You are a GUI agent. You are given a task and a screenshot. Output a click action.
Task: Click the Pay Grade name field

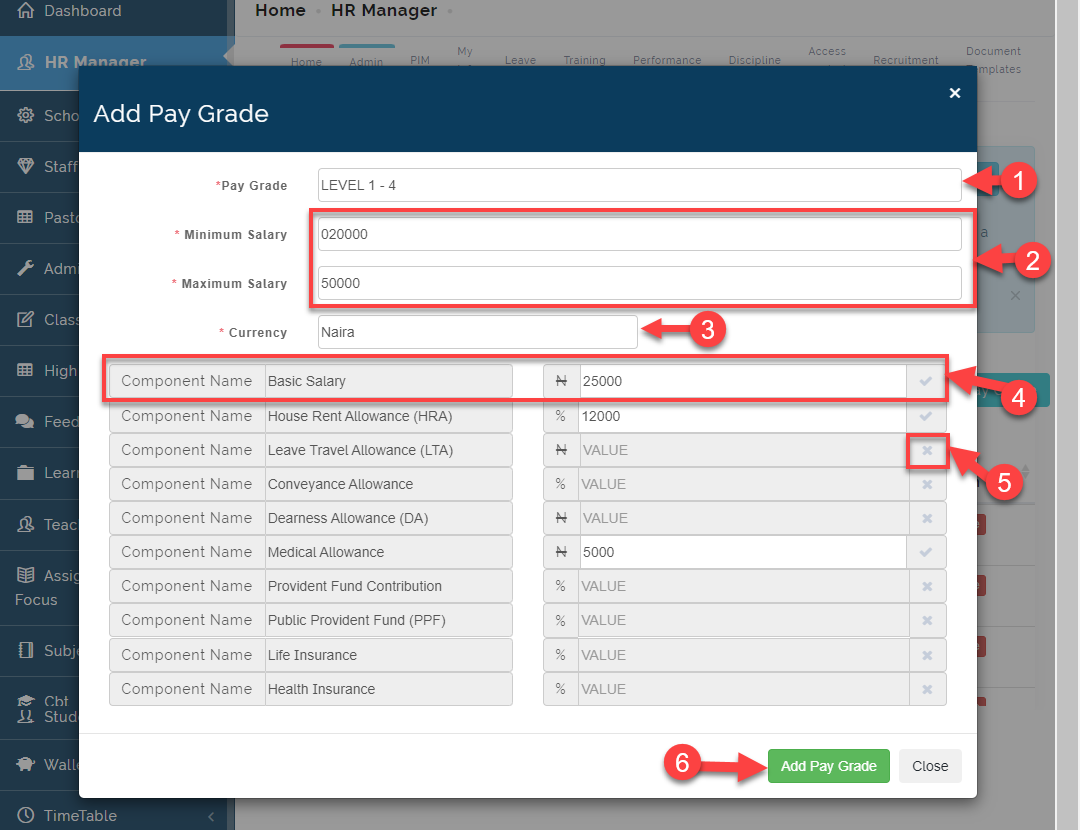point(640,185)
